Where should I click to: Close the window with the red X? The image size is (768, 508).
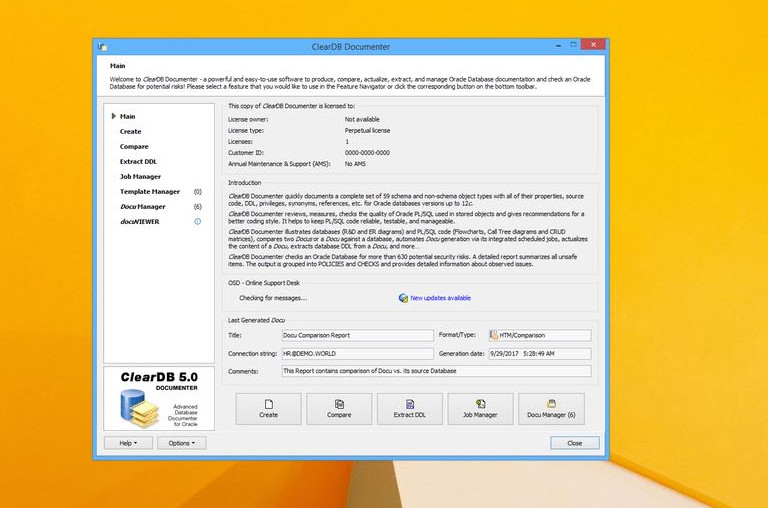pos(593,45)
